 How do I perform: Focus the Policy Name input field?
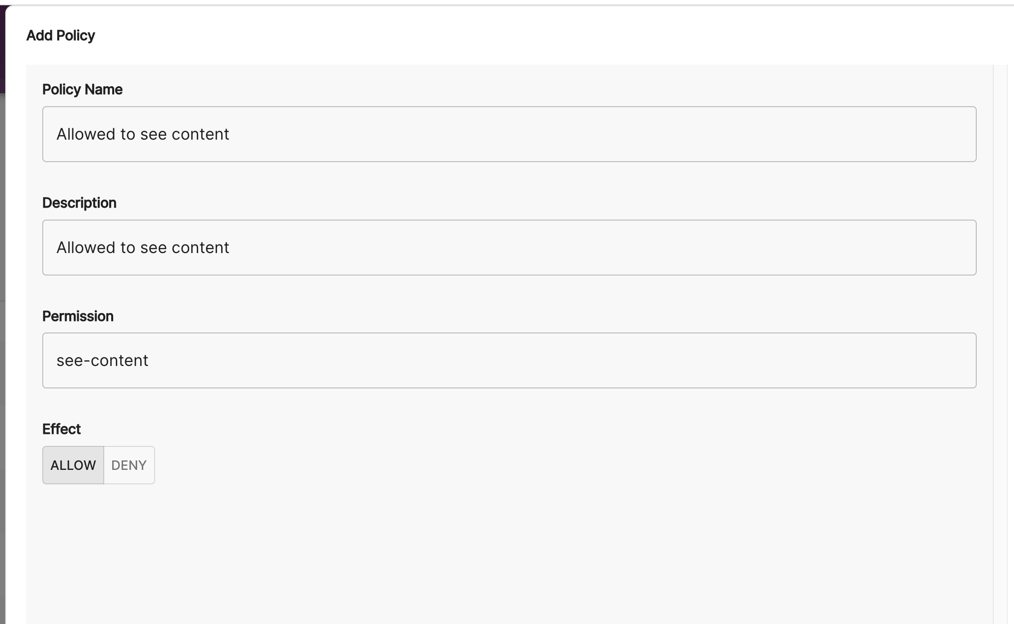point(509,134)
